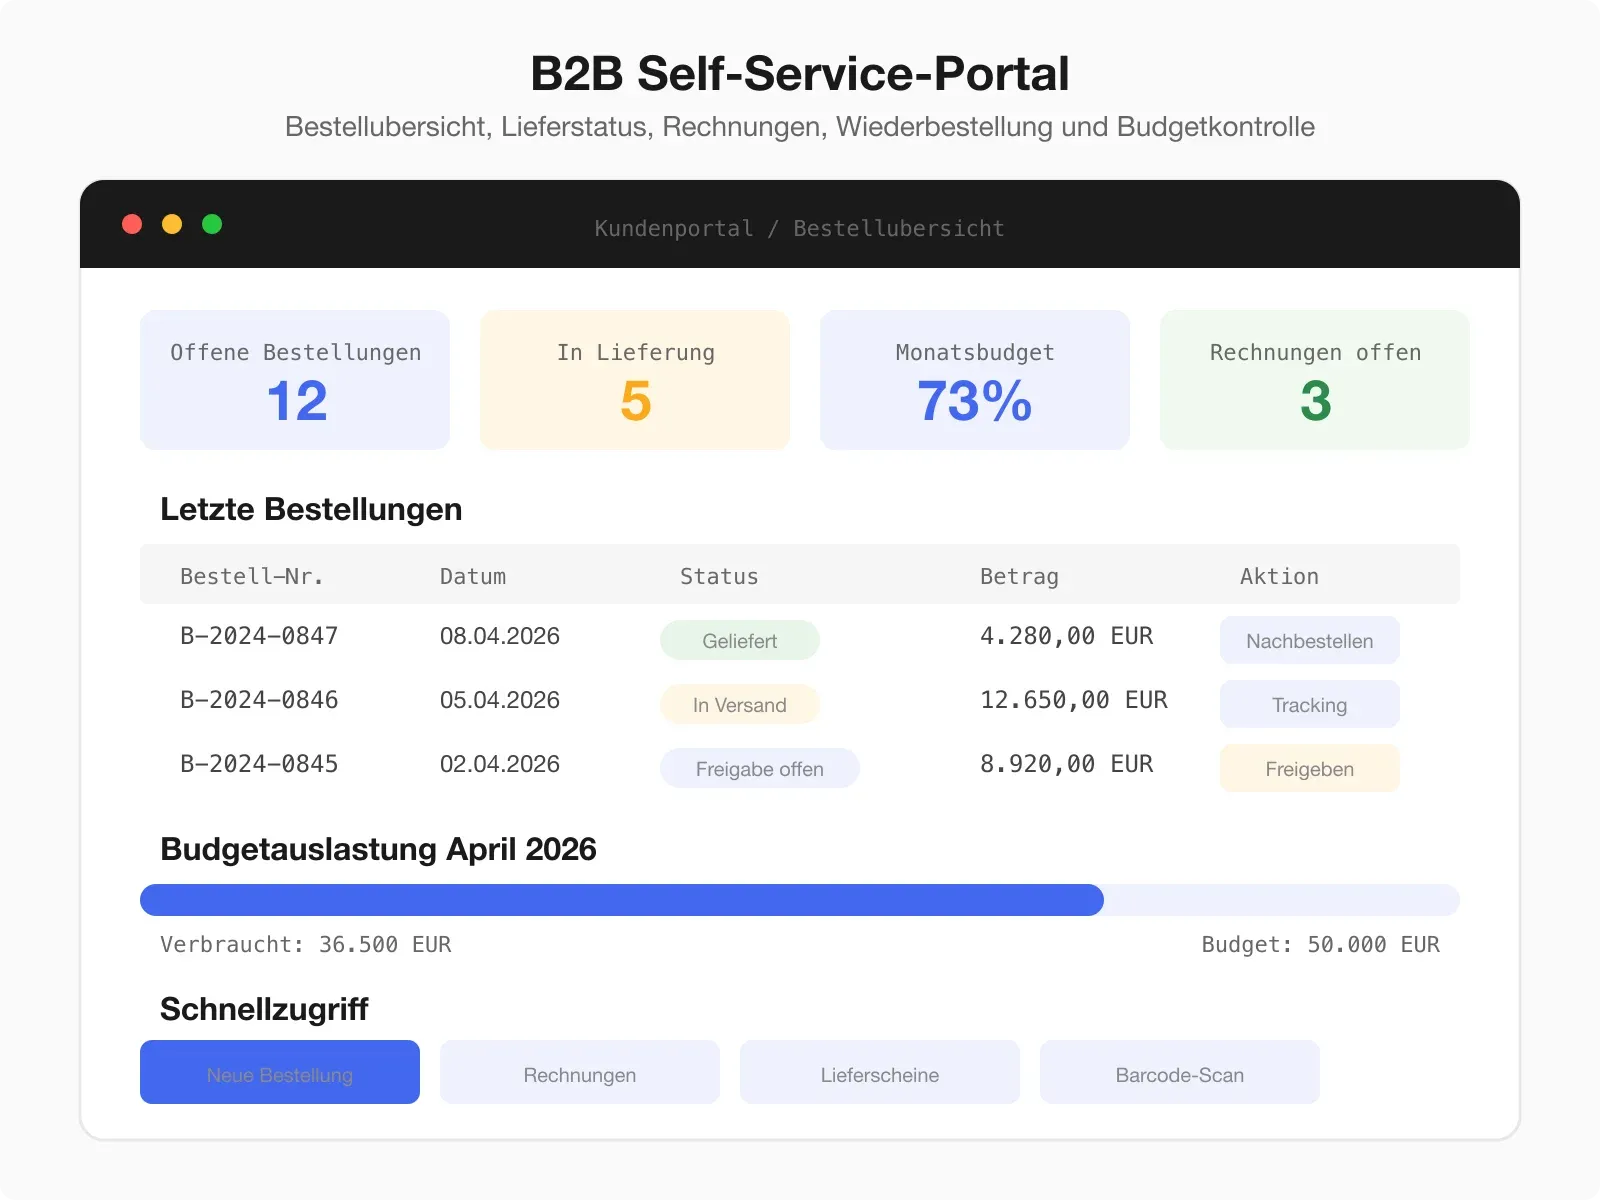The height and width of the screenshot is (1200, 1600).
Task: Click the green traffic light button
Action: click(x=211, y=224)
